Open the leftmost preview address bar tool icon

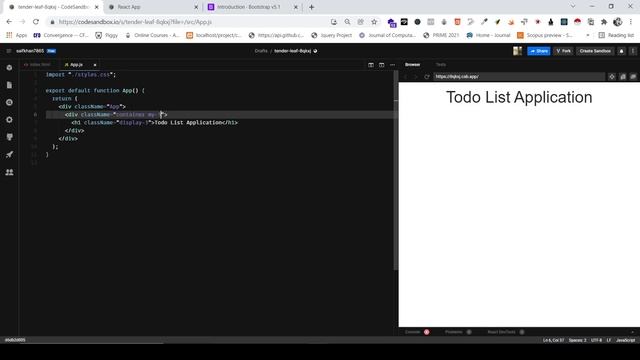point(612,77)
